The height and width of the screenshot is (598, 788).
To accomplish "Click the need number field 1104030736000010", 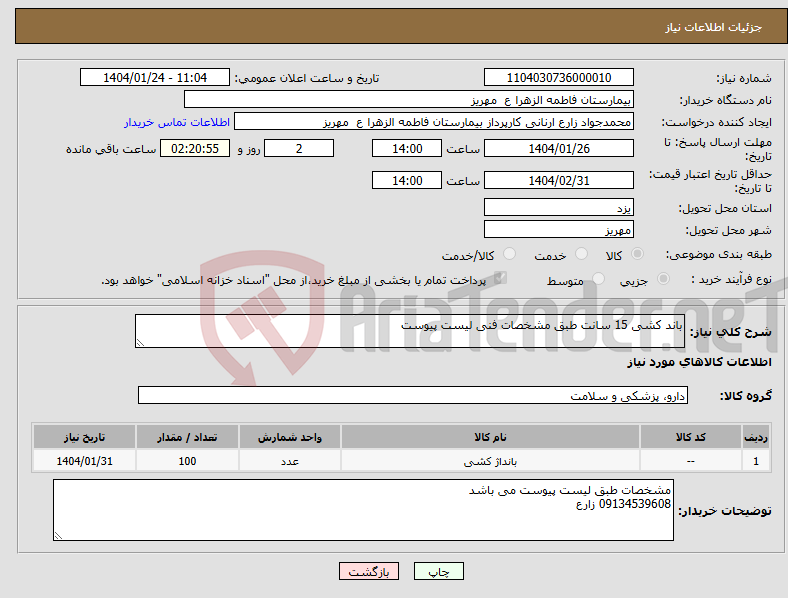I will (x=559, y=78).
